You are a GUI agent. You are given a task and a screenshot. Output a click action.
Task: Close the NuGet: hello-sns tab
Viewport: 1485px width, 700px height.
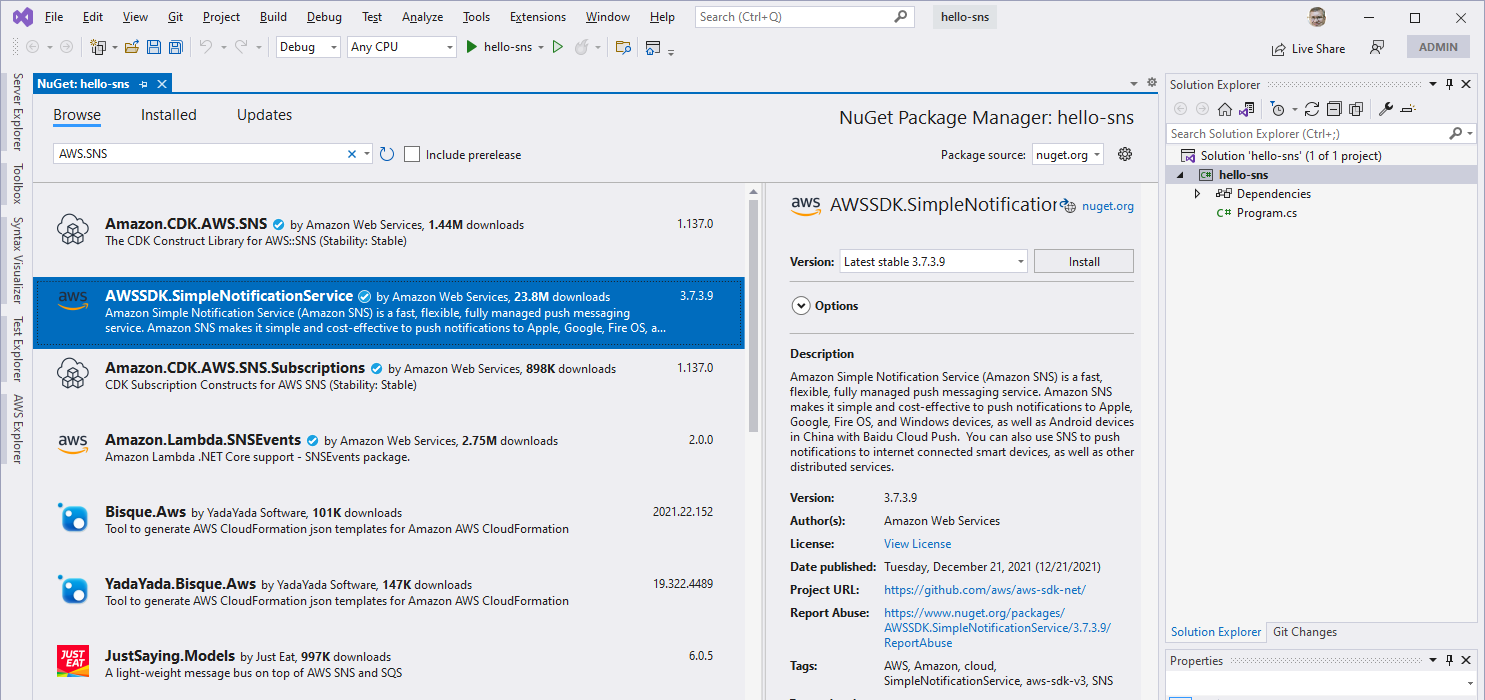(162, 84)
